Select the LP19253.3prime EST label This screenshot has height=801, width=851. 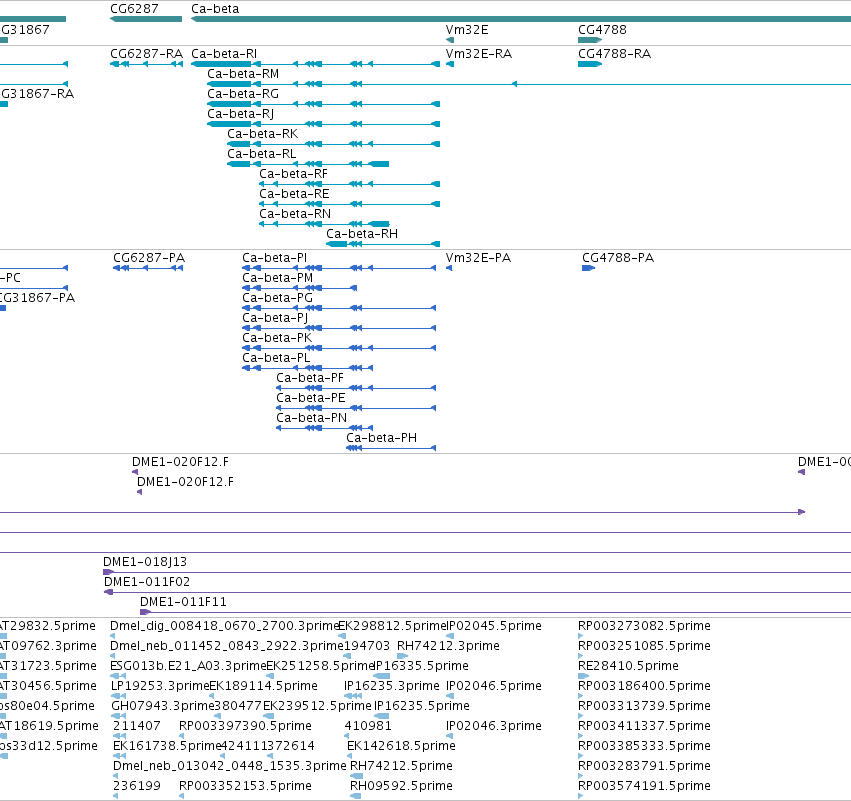point(160,686)
